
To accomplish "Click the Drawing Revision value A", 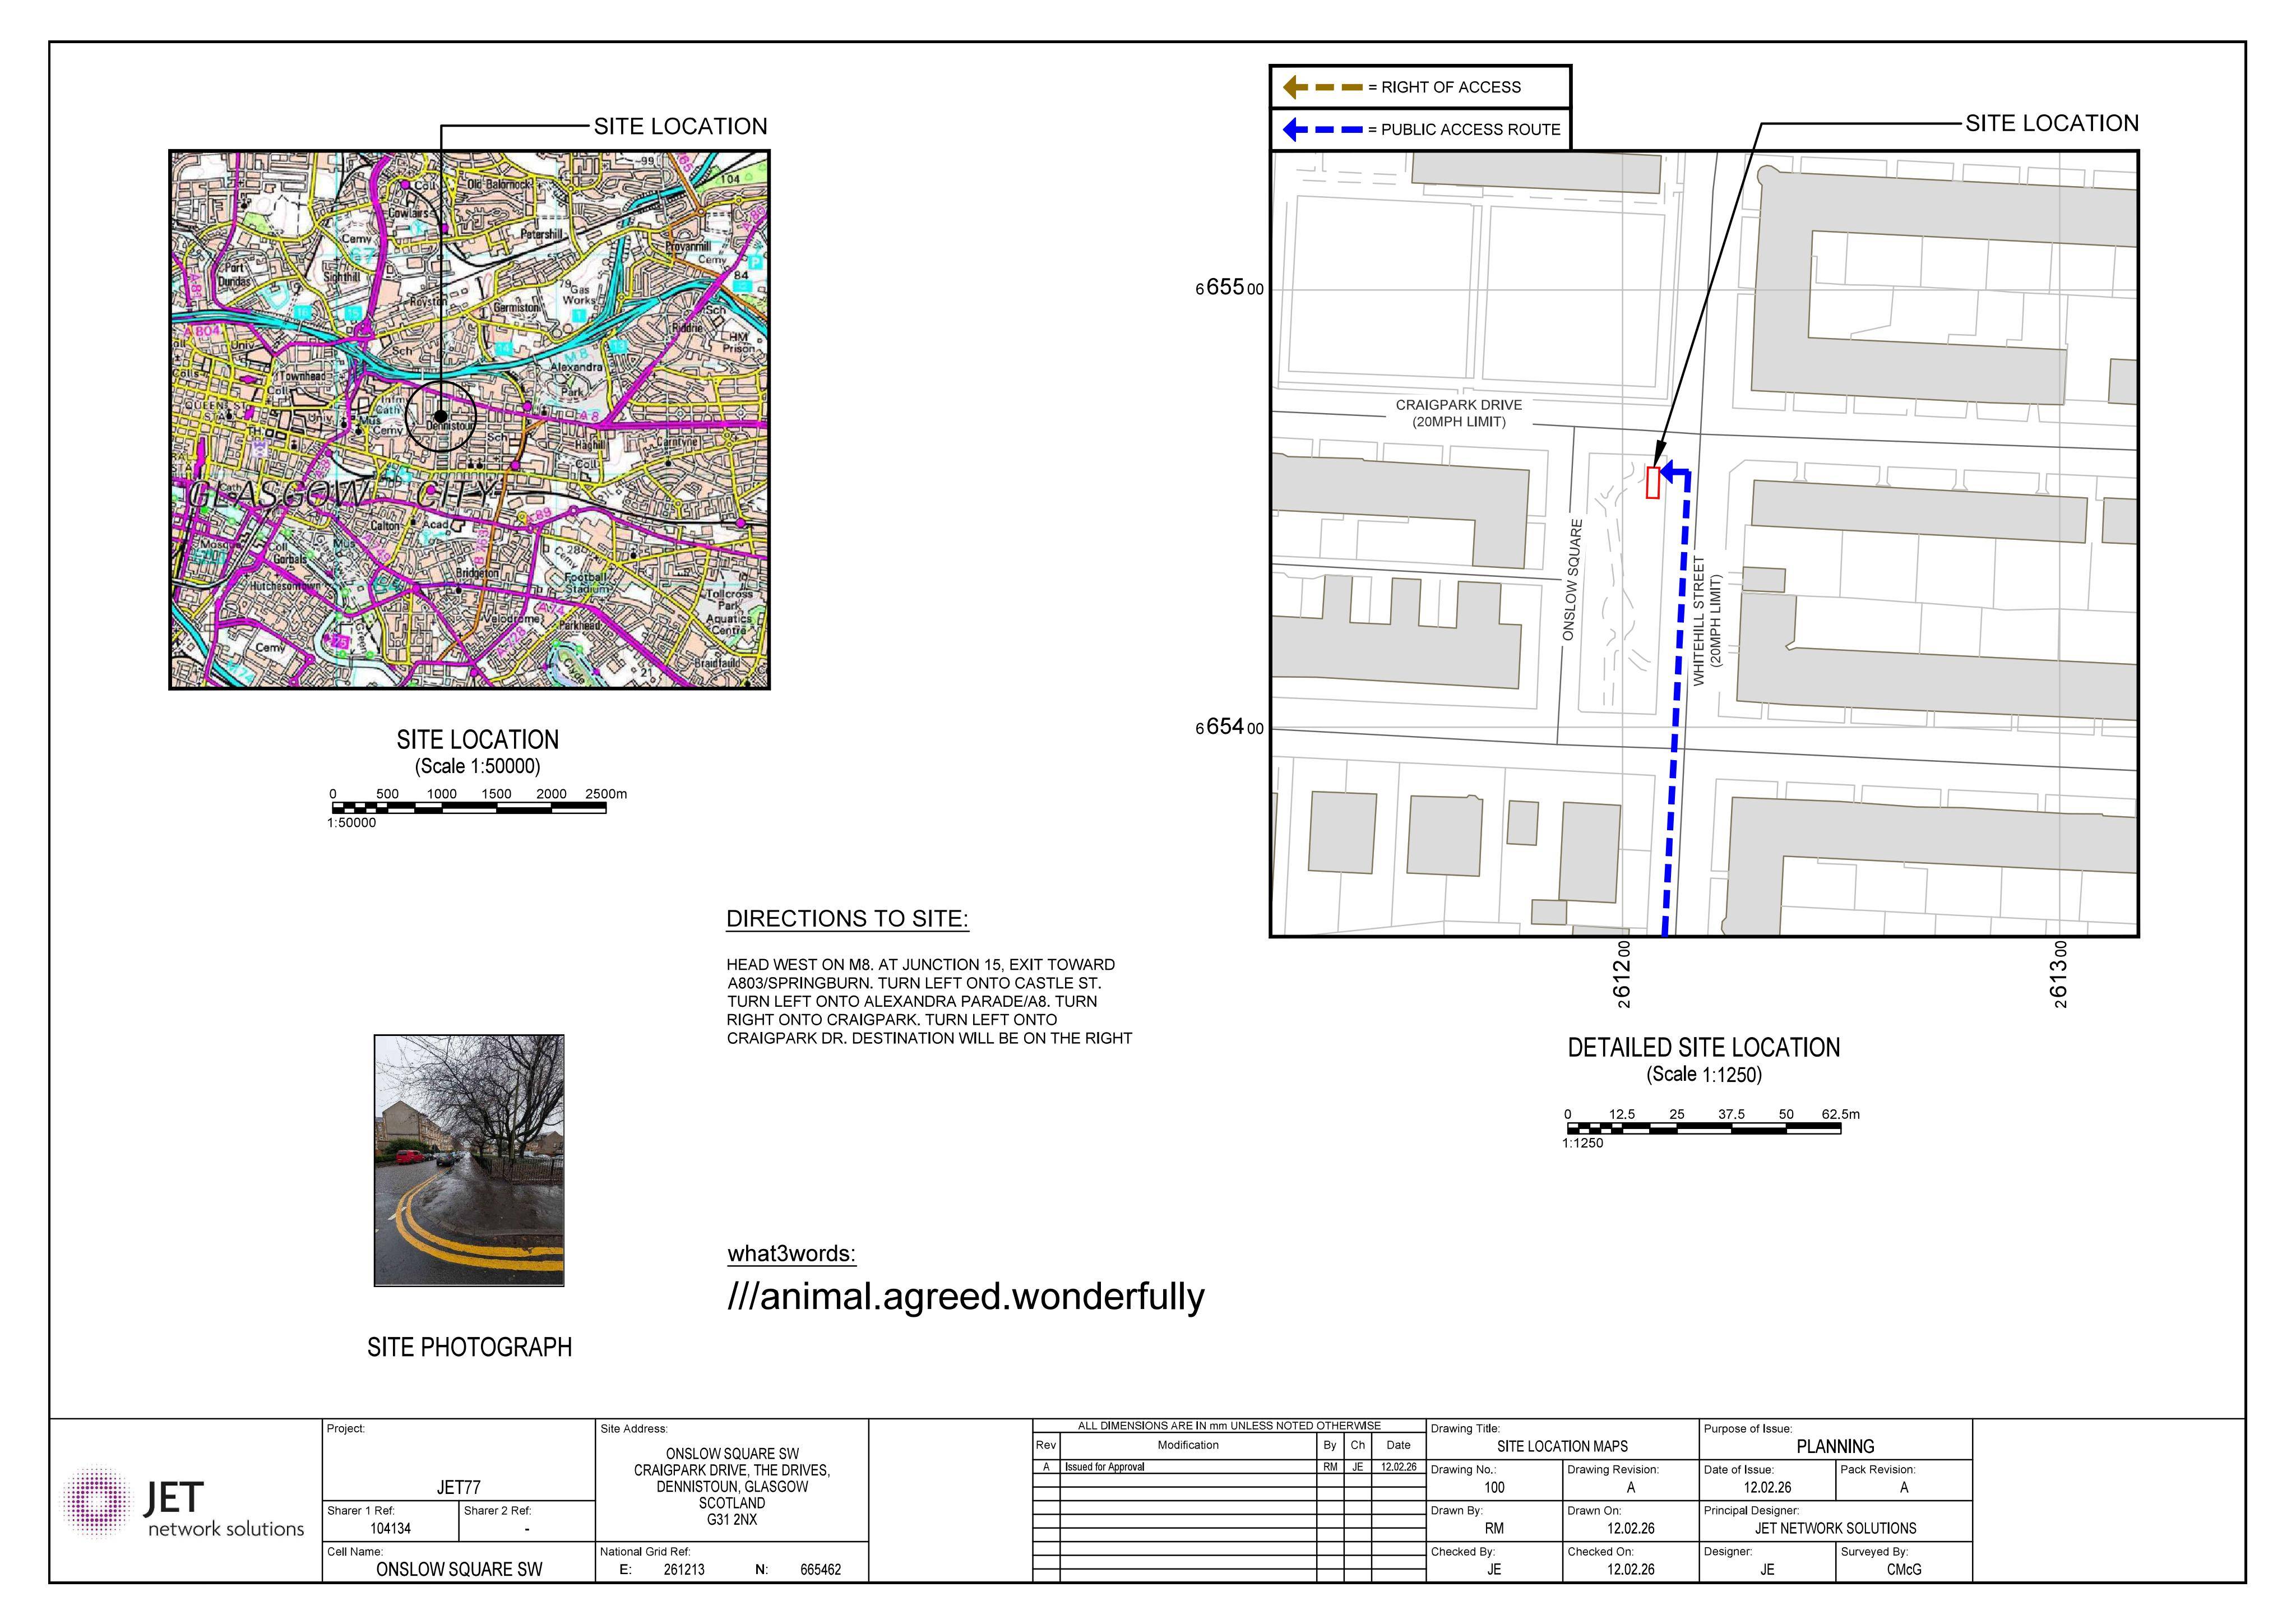I will [1631, 1487].
